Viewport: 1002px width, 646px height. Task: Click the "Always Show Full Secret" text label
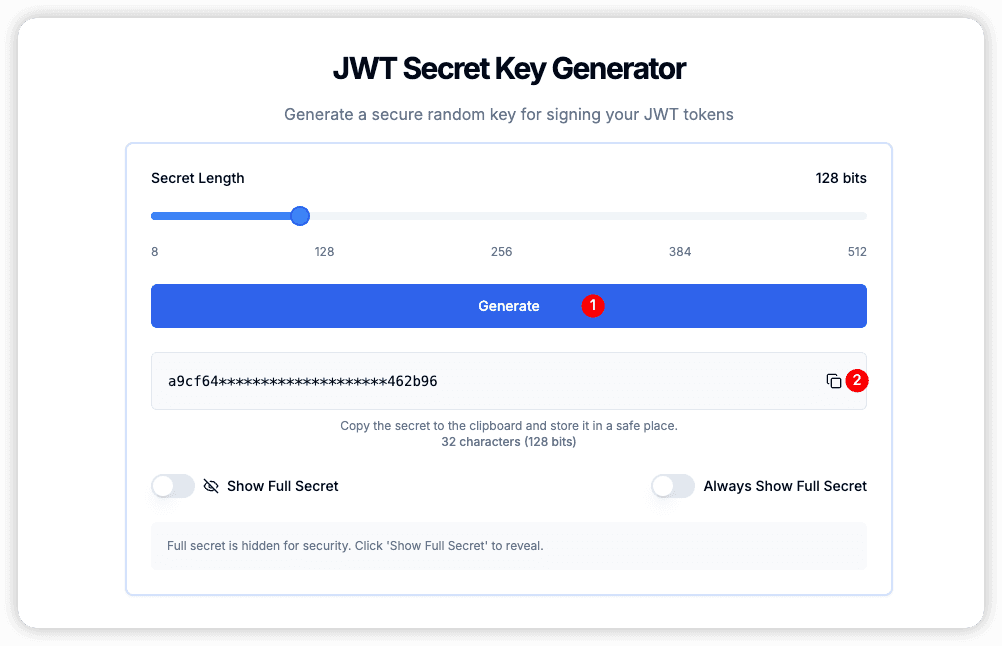point(785,486)
